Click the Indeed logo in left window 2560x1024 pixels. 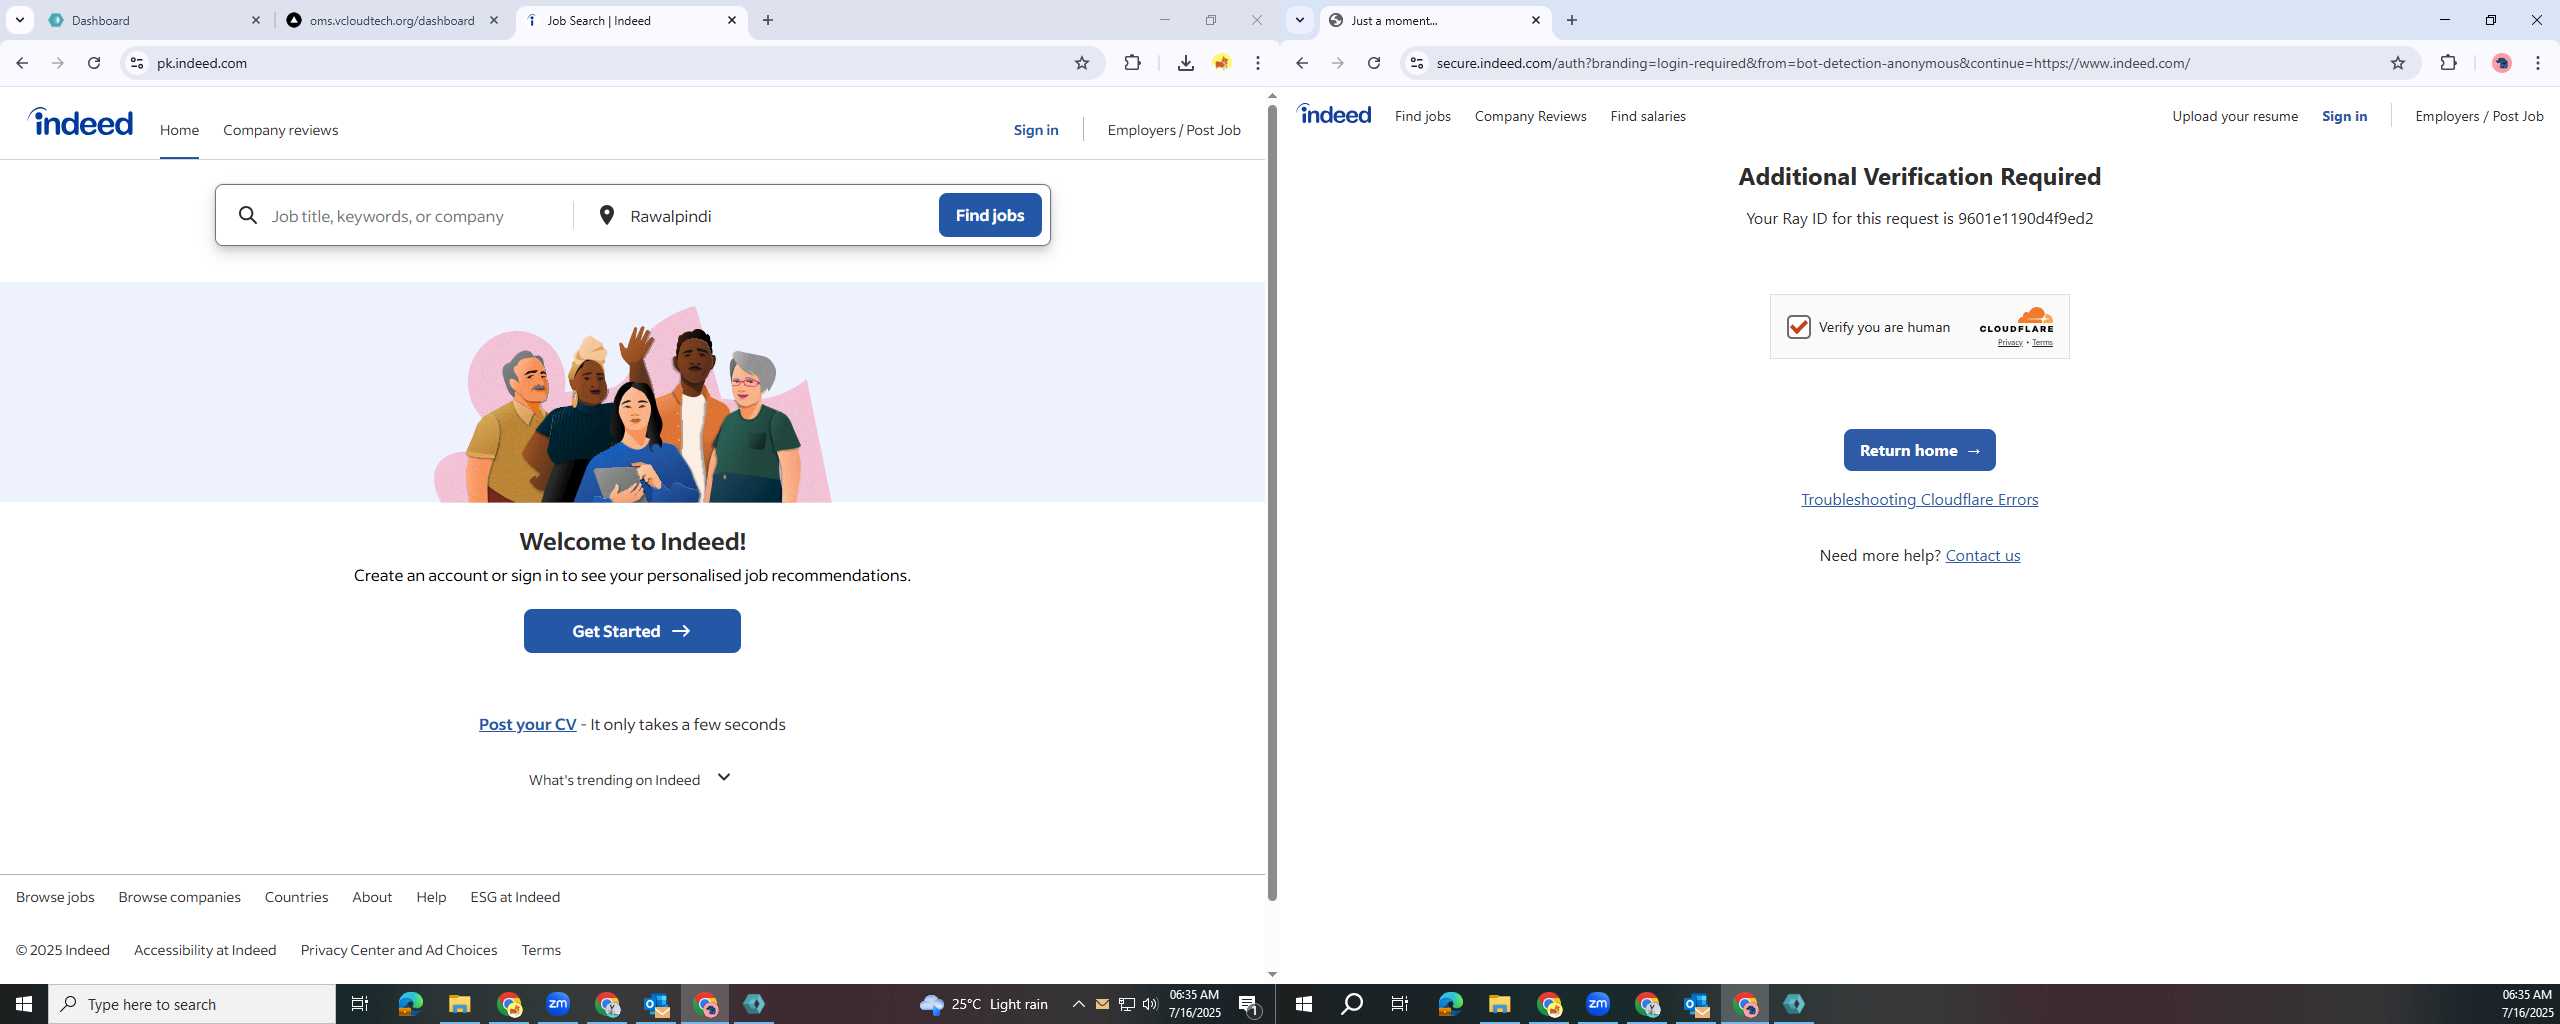(x=80, y=122)
